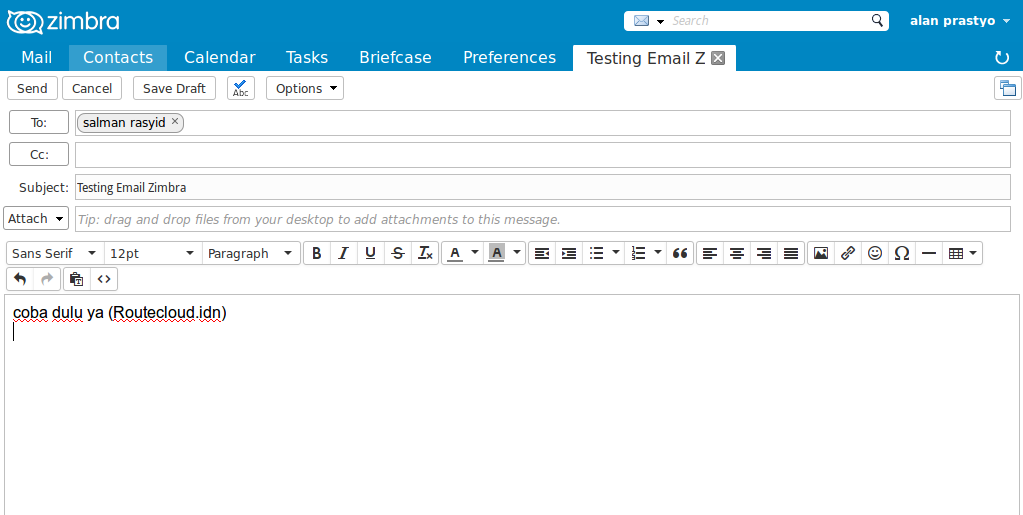
Task: Detach compose into separate window
Action: (x=1007, y=88)
